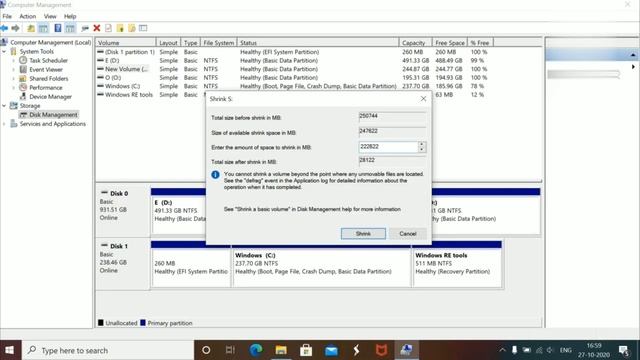Open Task View from the taskbar

[x=230, y=350]
